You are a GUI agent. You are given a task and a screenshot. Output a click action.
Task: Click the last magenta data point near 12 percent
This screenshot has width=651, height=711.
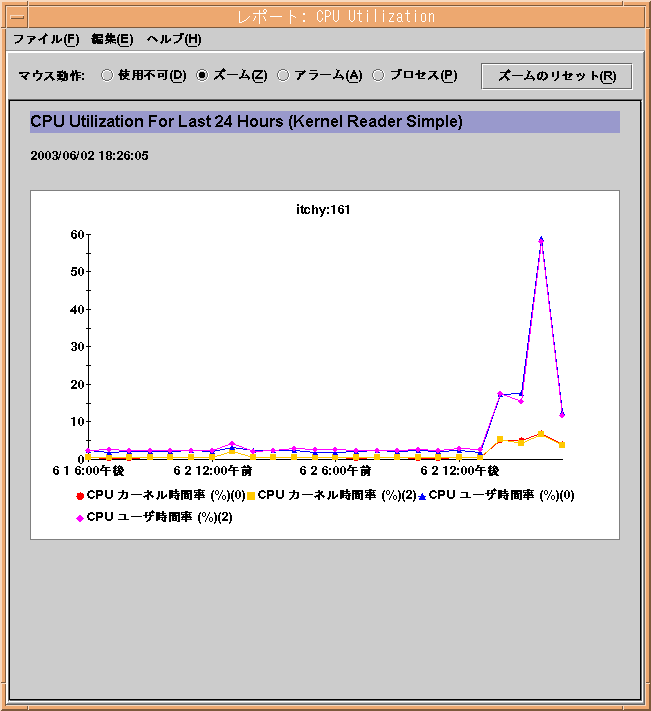562,414
